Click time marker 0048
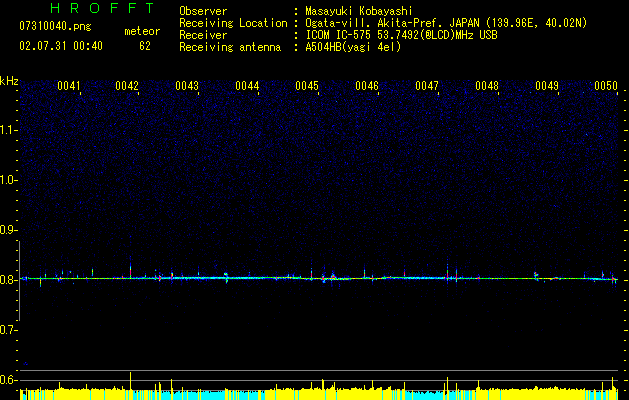 [487, 86]
